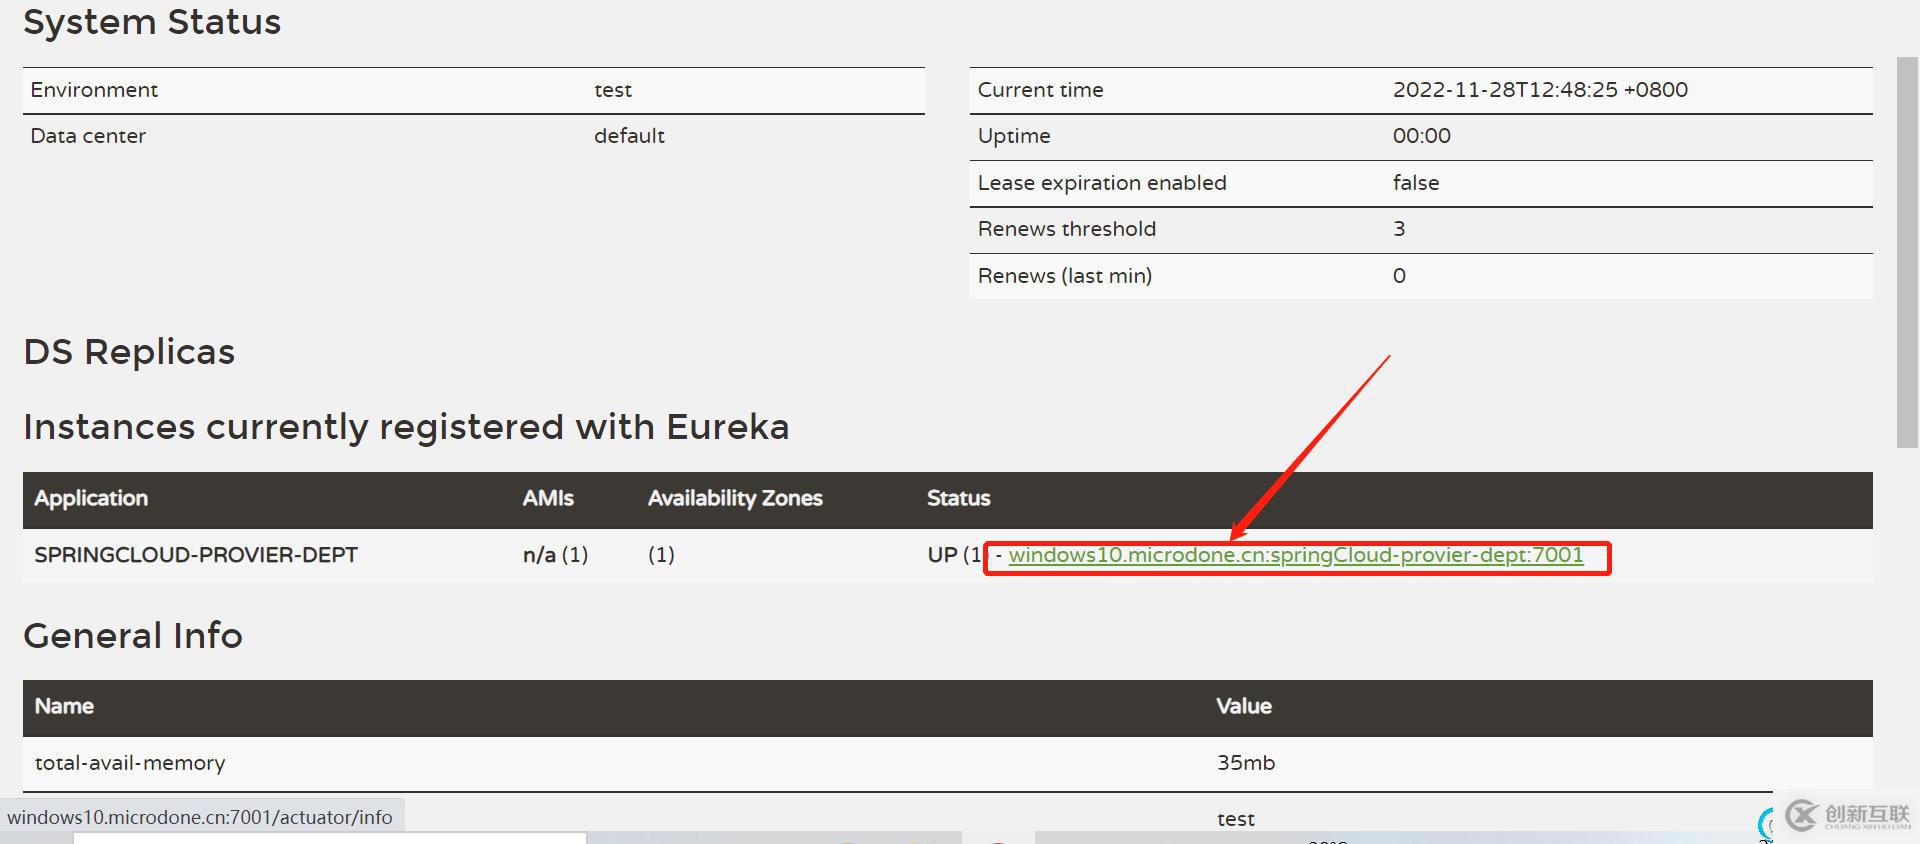Click the Instances currently registered with Eureka heading
This screenshot has height=844, width=1920.
pos(406,427)
